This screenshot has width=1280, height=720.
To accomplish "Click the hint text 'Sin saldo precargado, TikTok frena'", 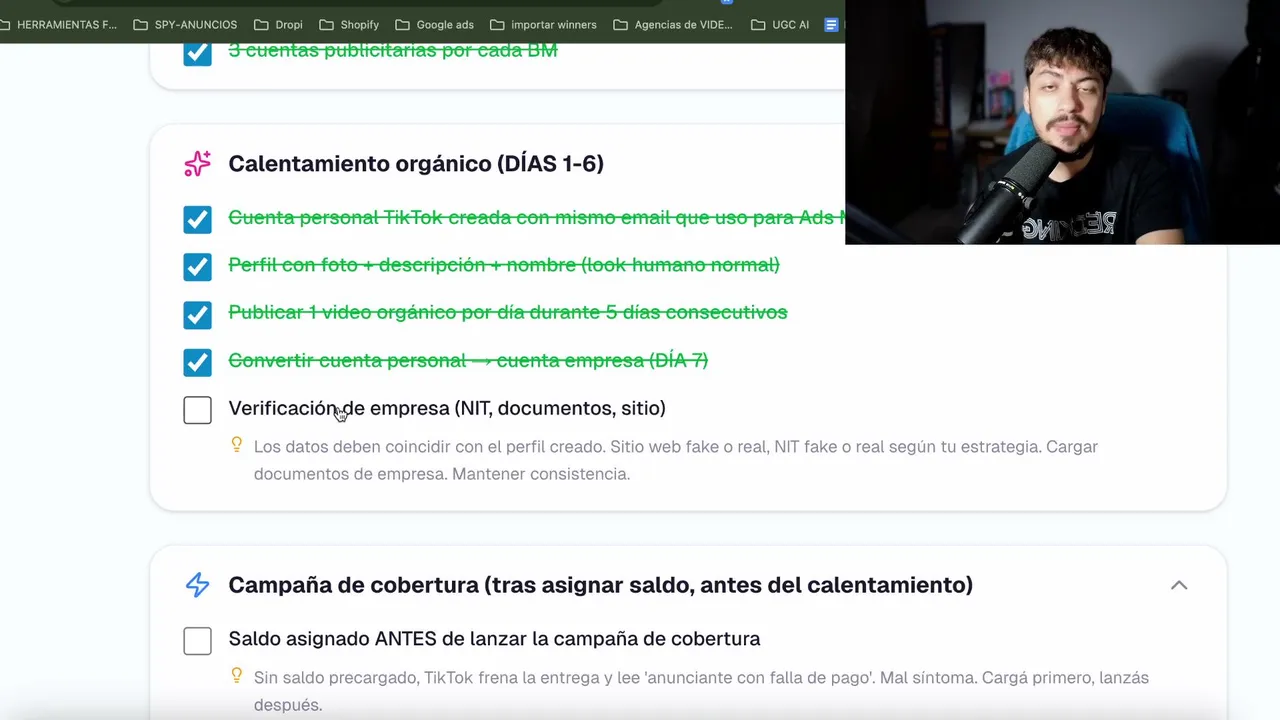I will pos(701,691).
